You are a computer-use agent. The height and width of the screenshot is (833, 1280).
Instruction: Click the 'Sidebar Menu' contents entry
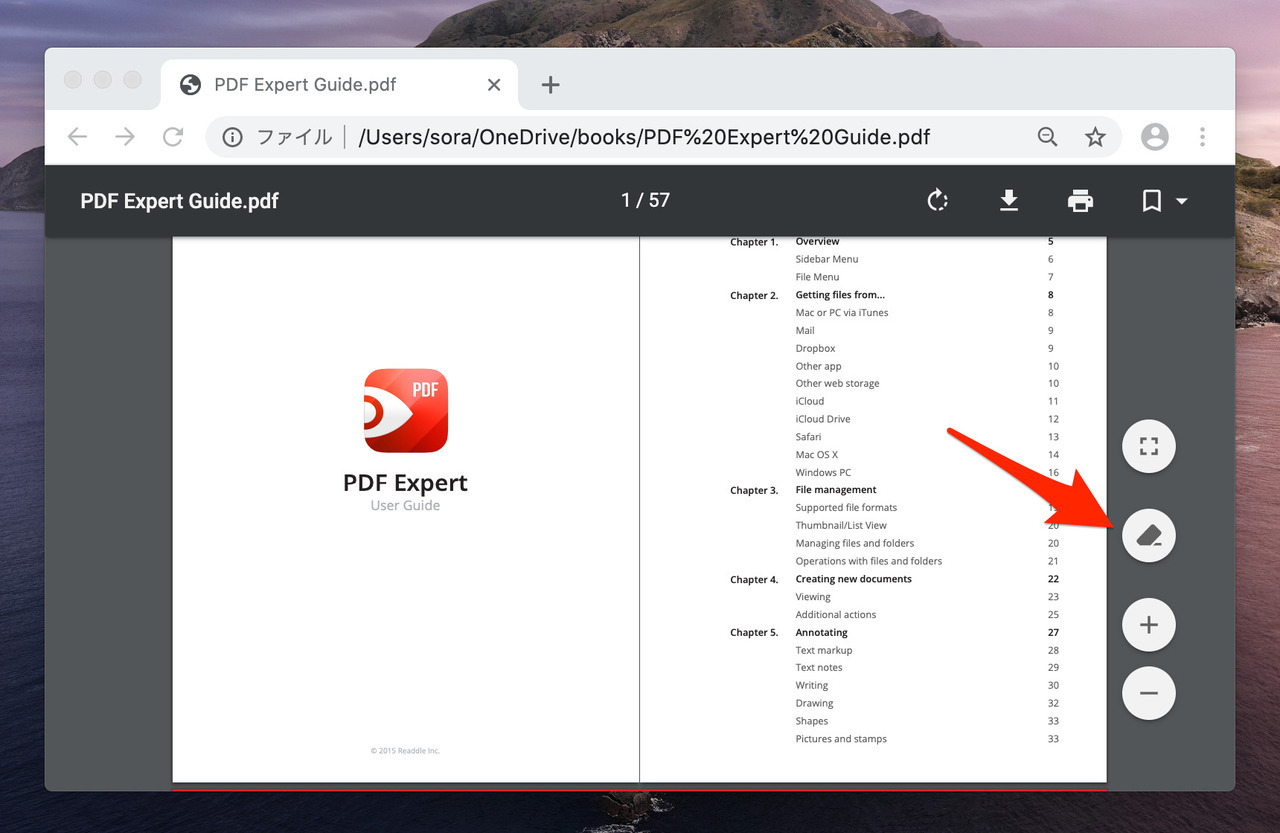[827, 259]
